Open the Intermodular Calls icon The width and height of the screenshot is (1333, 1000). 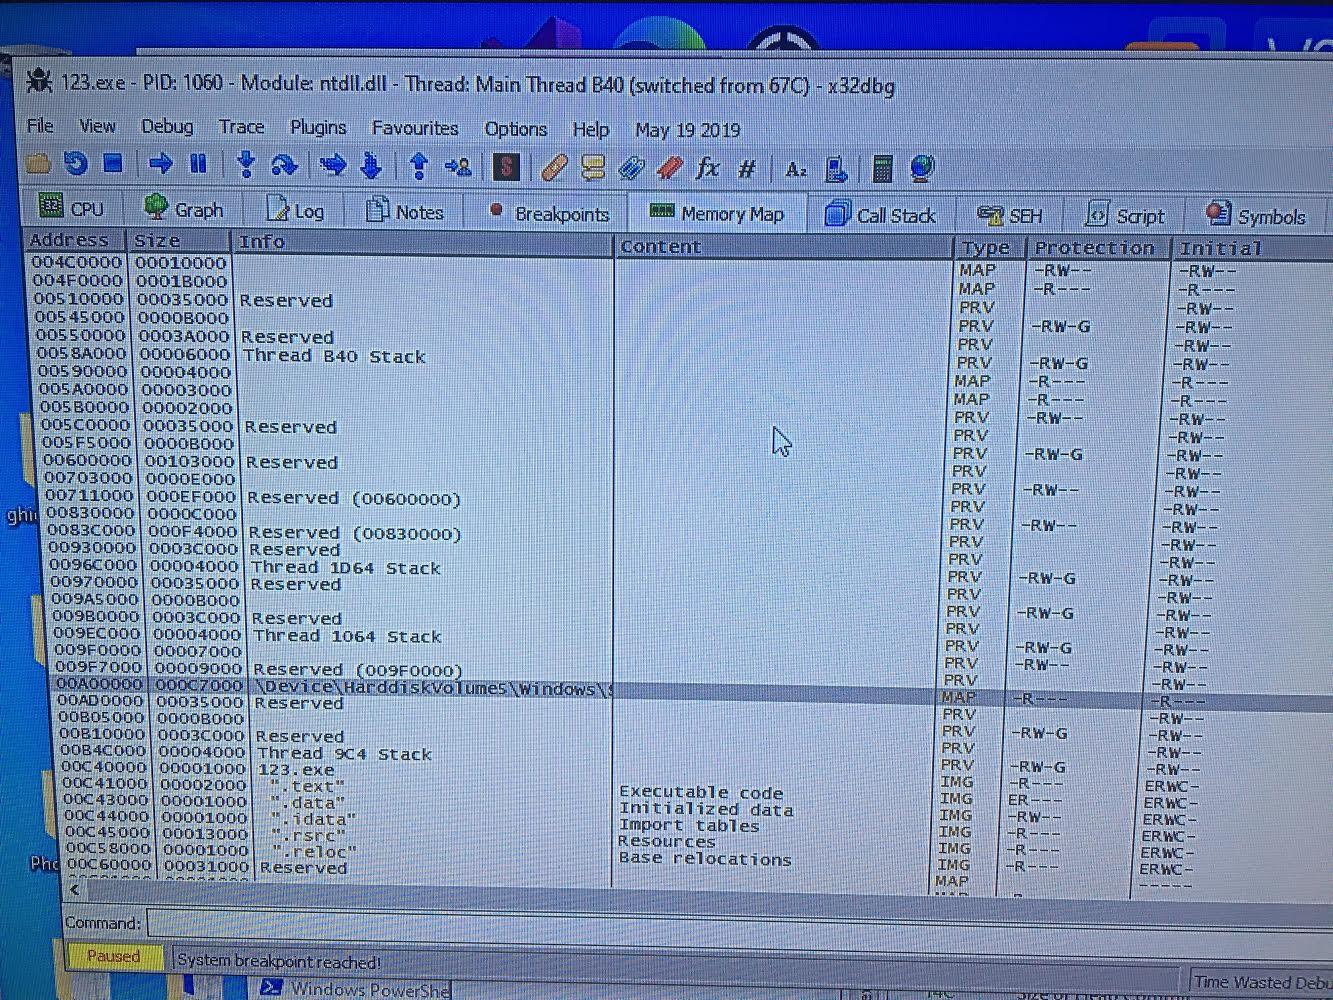click(x=836, y=170)
